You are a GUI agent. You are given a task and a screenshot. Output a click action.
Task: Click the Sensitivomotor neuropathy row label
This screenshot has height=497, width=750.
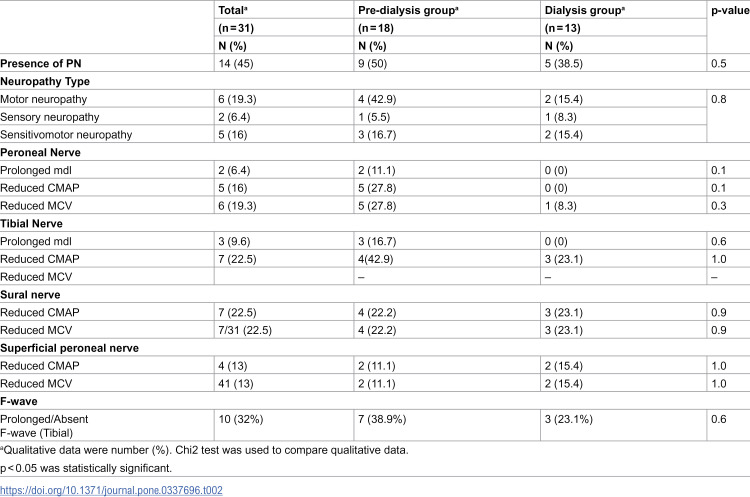tap(66, 134)
